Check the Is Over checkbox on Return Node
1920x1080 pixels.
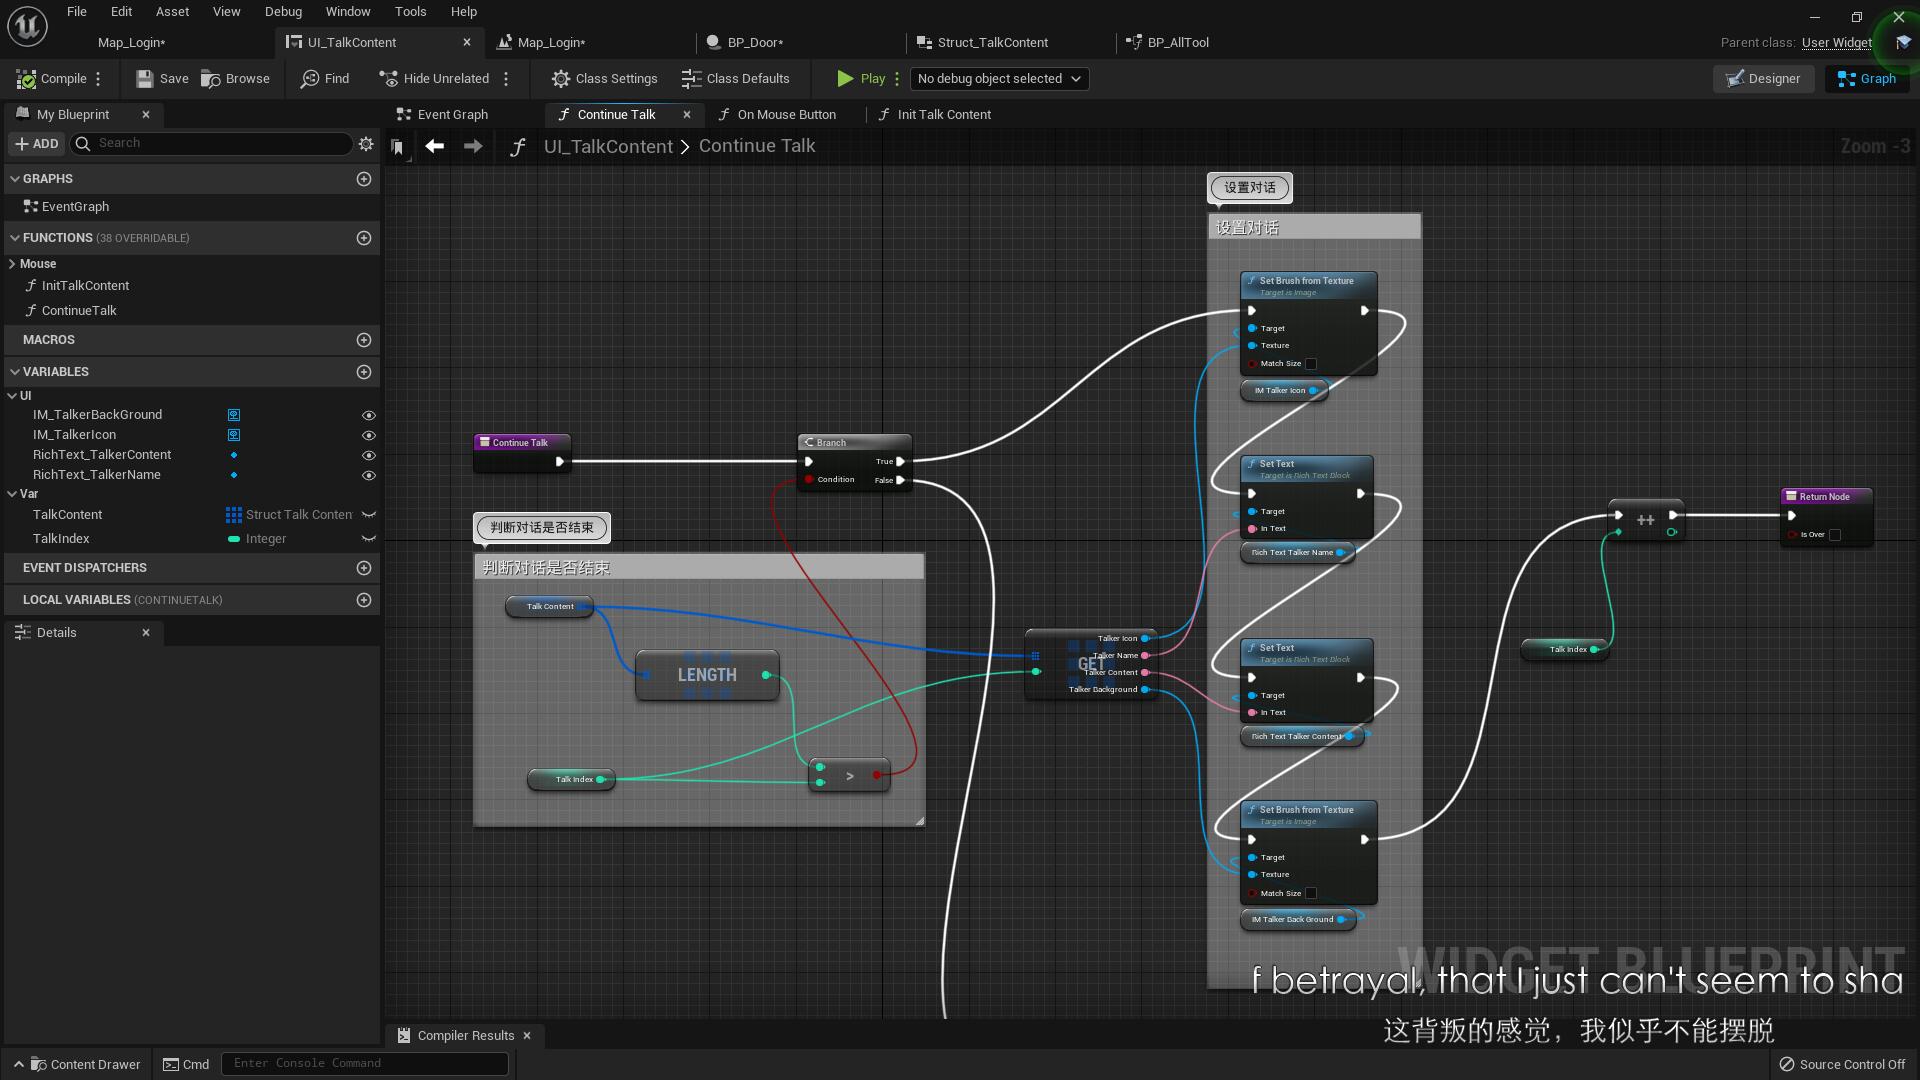pos(1835,535)
